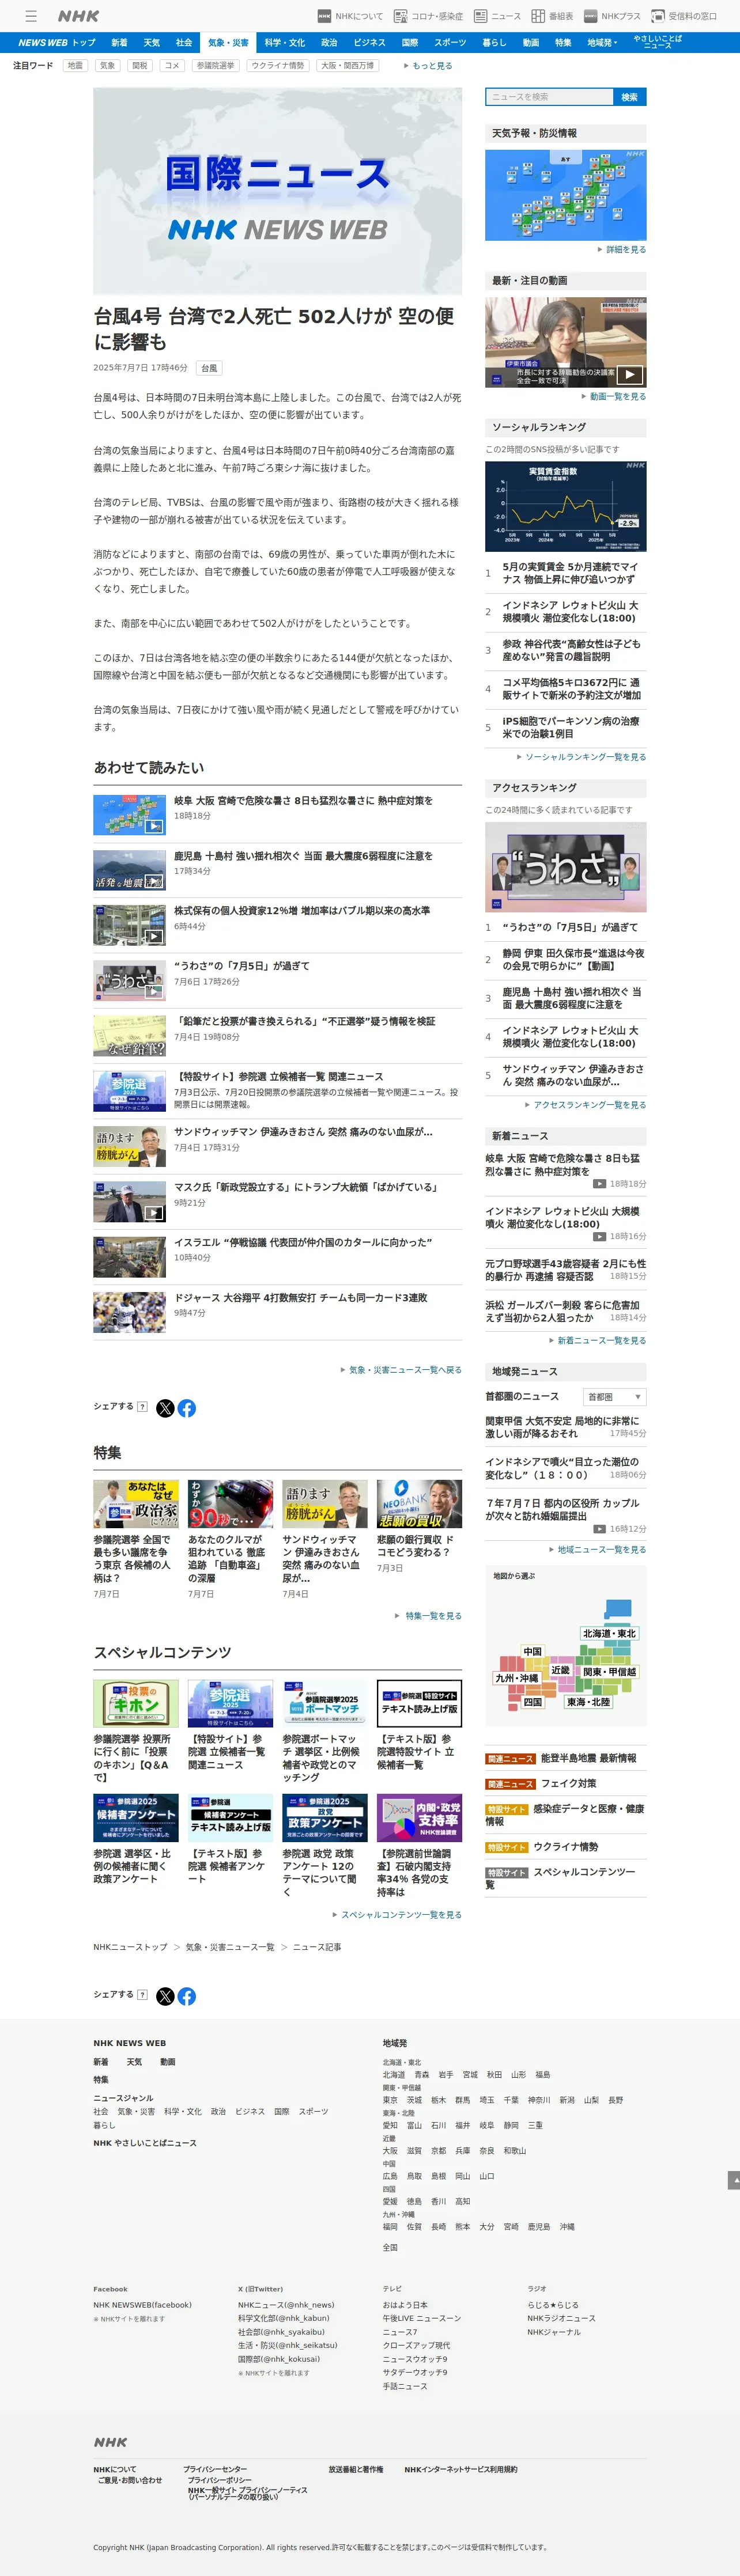Open the ドジャース 大谷翔平 article thumbnail
Viewport: 740px width, 2576px height.
click(129, 1312)
